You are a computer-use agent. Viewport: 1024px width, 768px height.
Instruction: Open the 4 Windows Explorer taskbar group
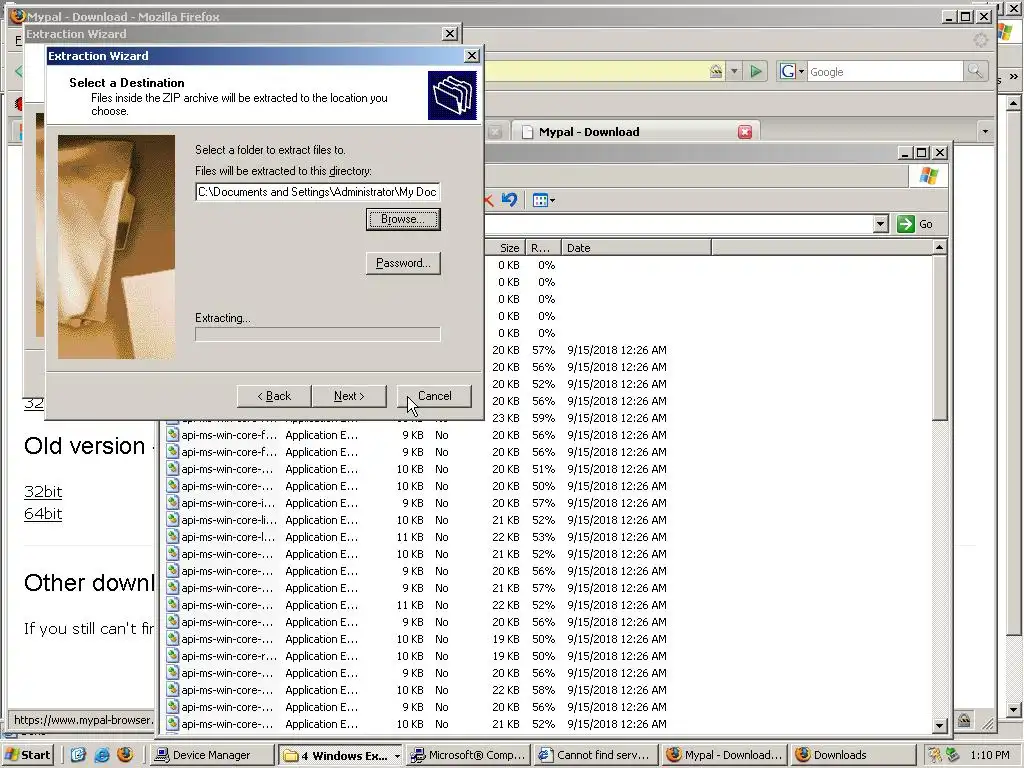click(340, 755)
